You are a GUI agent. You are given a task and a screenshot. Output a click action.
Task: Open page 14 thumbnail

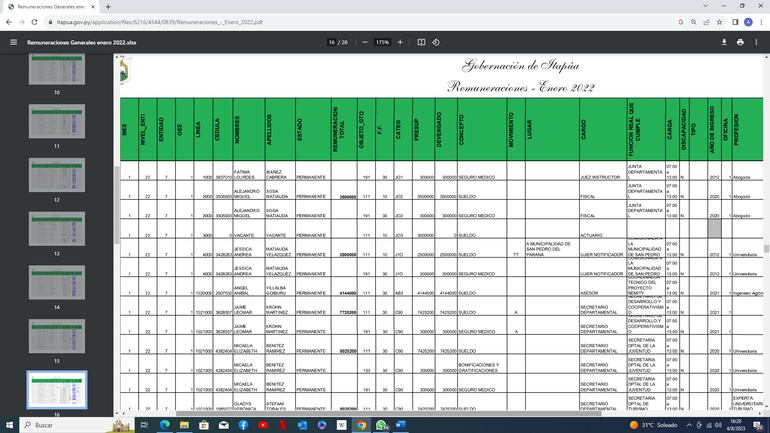click(57, 282)
